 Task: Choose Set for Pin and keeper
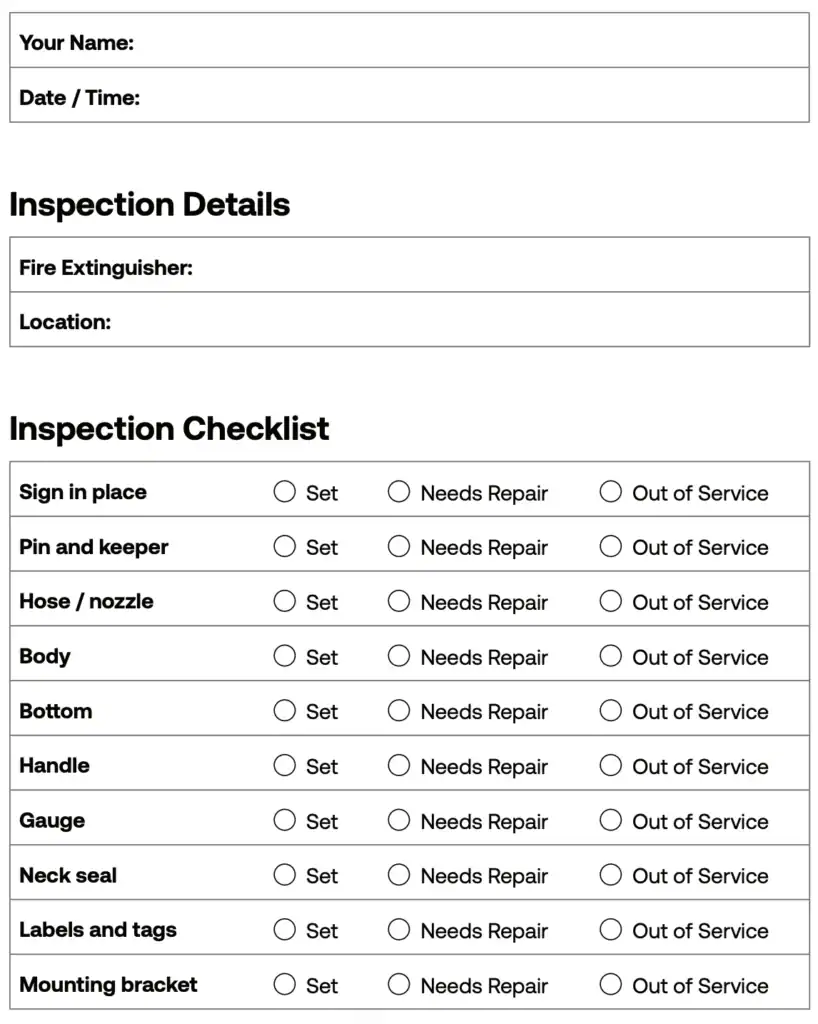285,547
